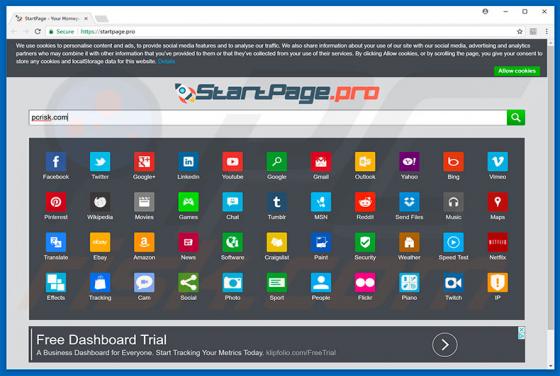560x376 pixels.
Task: Launch the Photo camera tile
Action: pyautogui.click(x=232, y=283)
